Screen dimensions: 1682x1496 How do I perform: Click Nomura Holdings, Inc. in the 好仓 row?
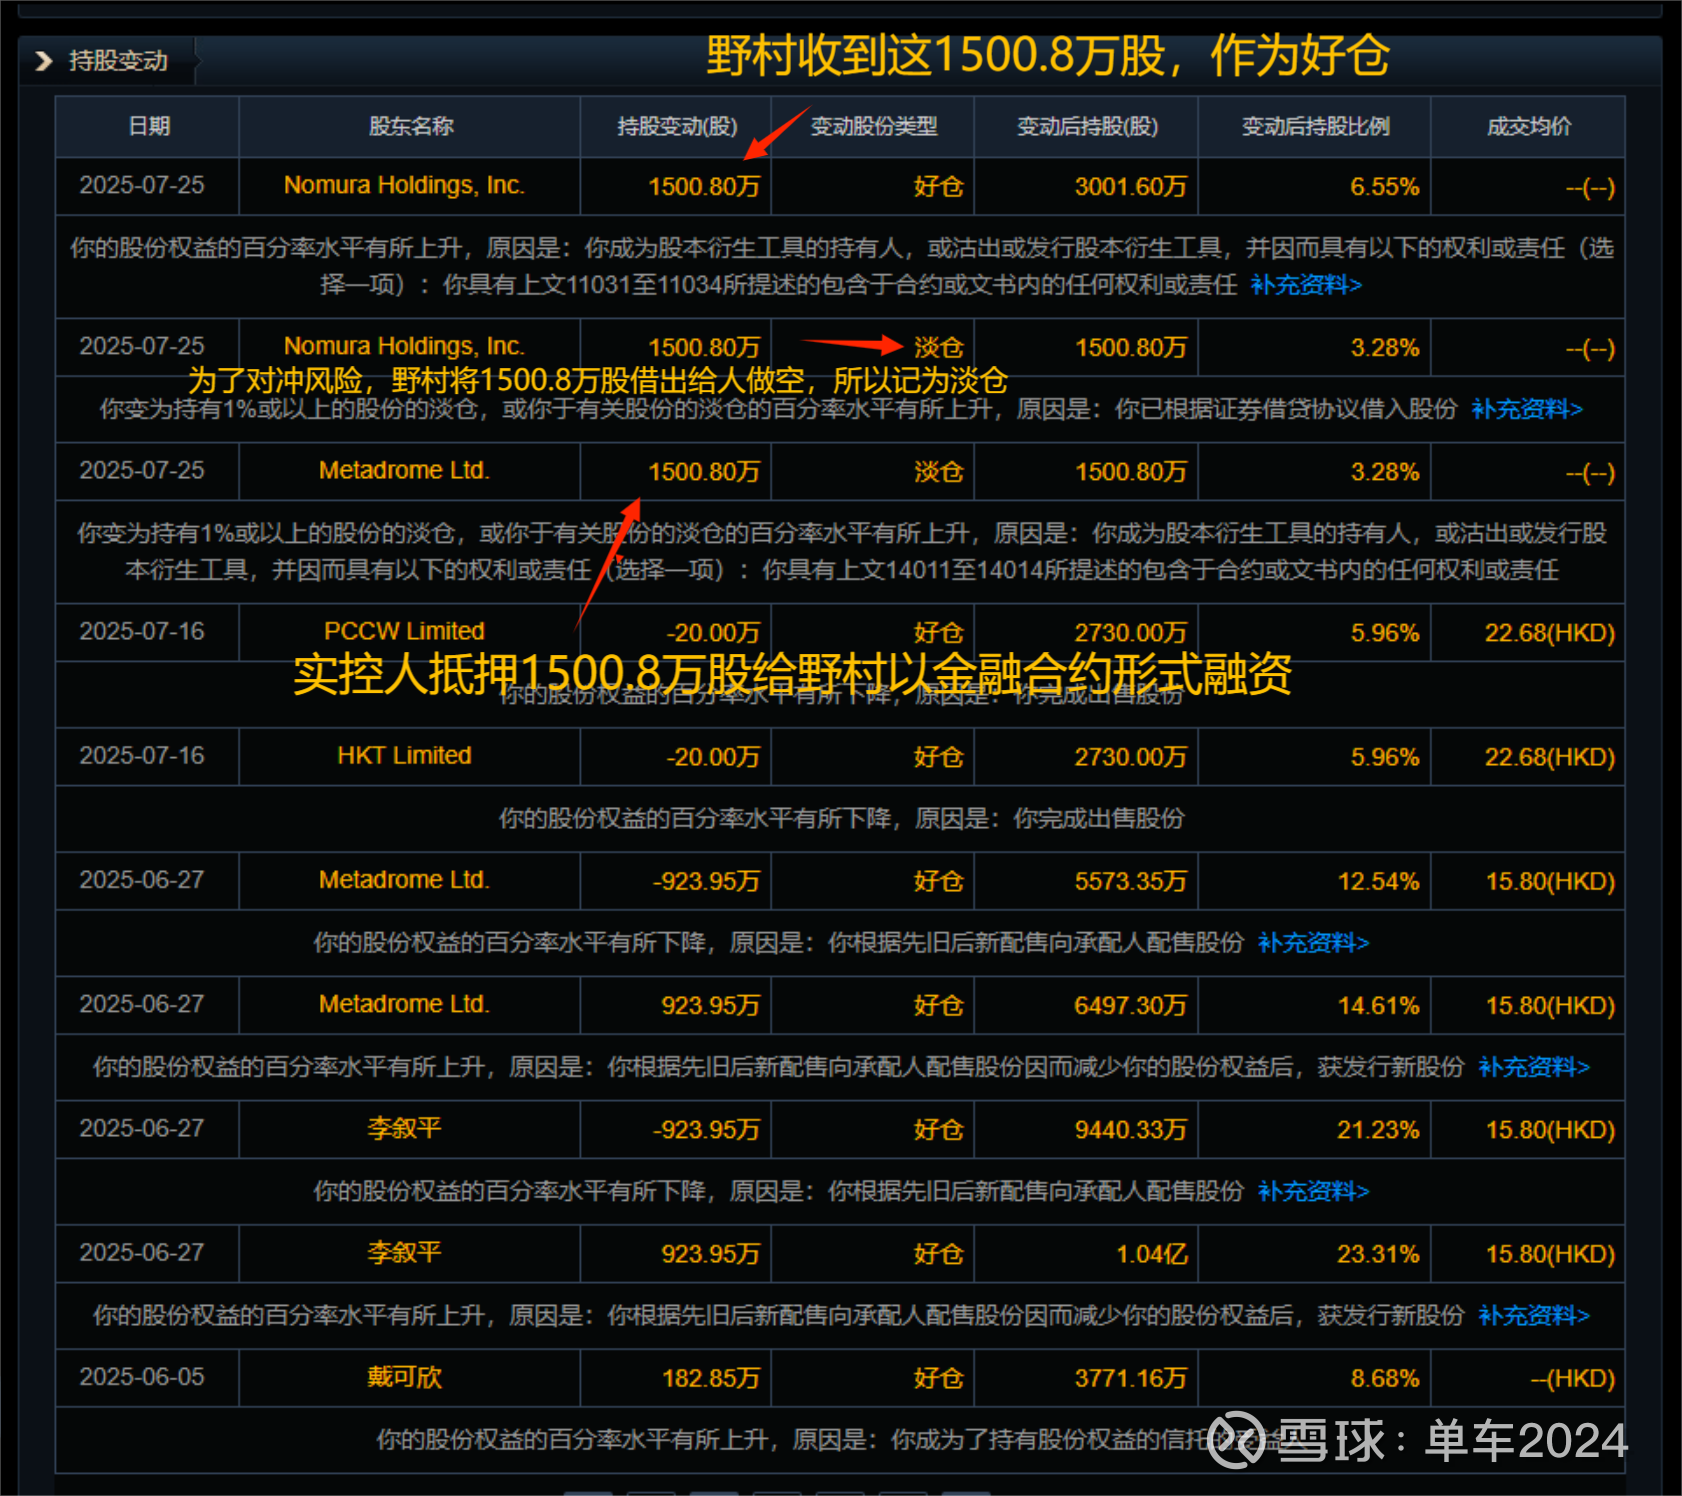404,186
